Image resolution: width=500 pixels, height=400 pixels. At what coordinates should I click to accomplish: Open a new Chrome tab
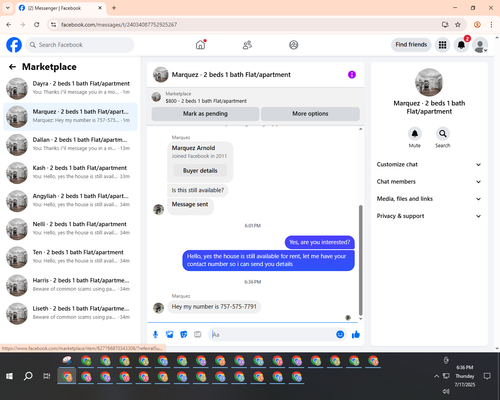[114, 8]
